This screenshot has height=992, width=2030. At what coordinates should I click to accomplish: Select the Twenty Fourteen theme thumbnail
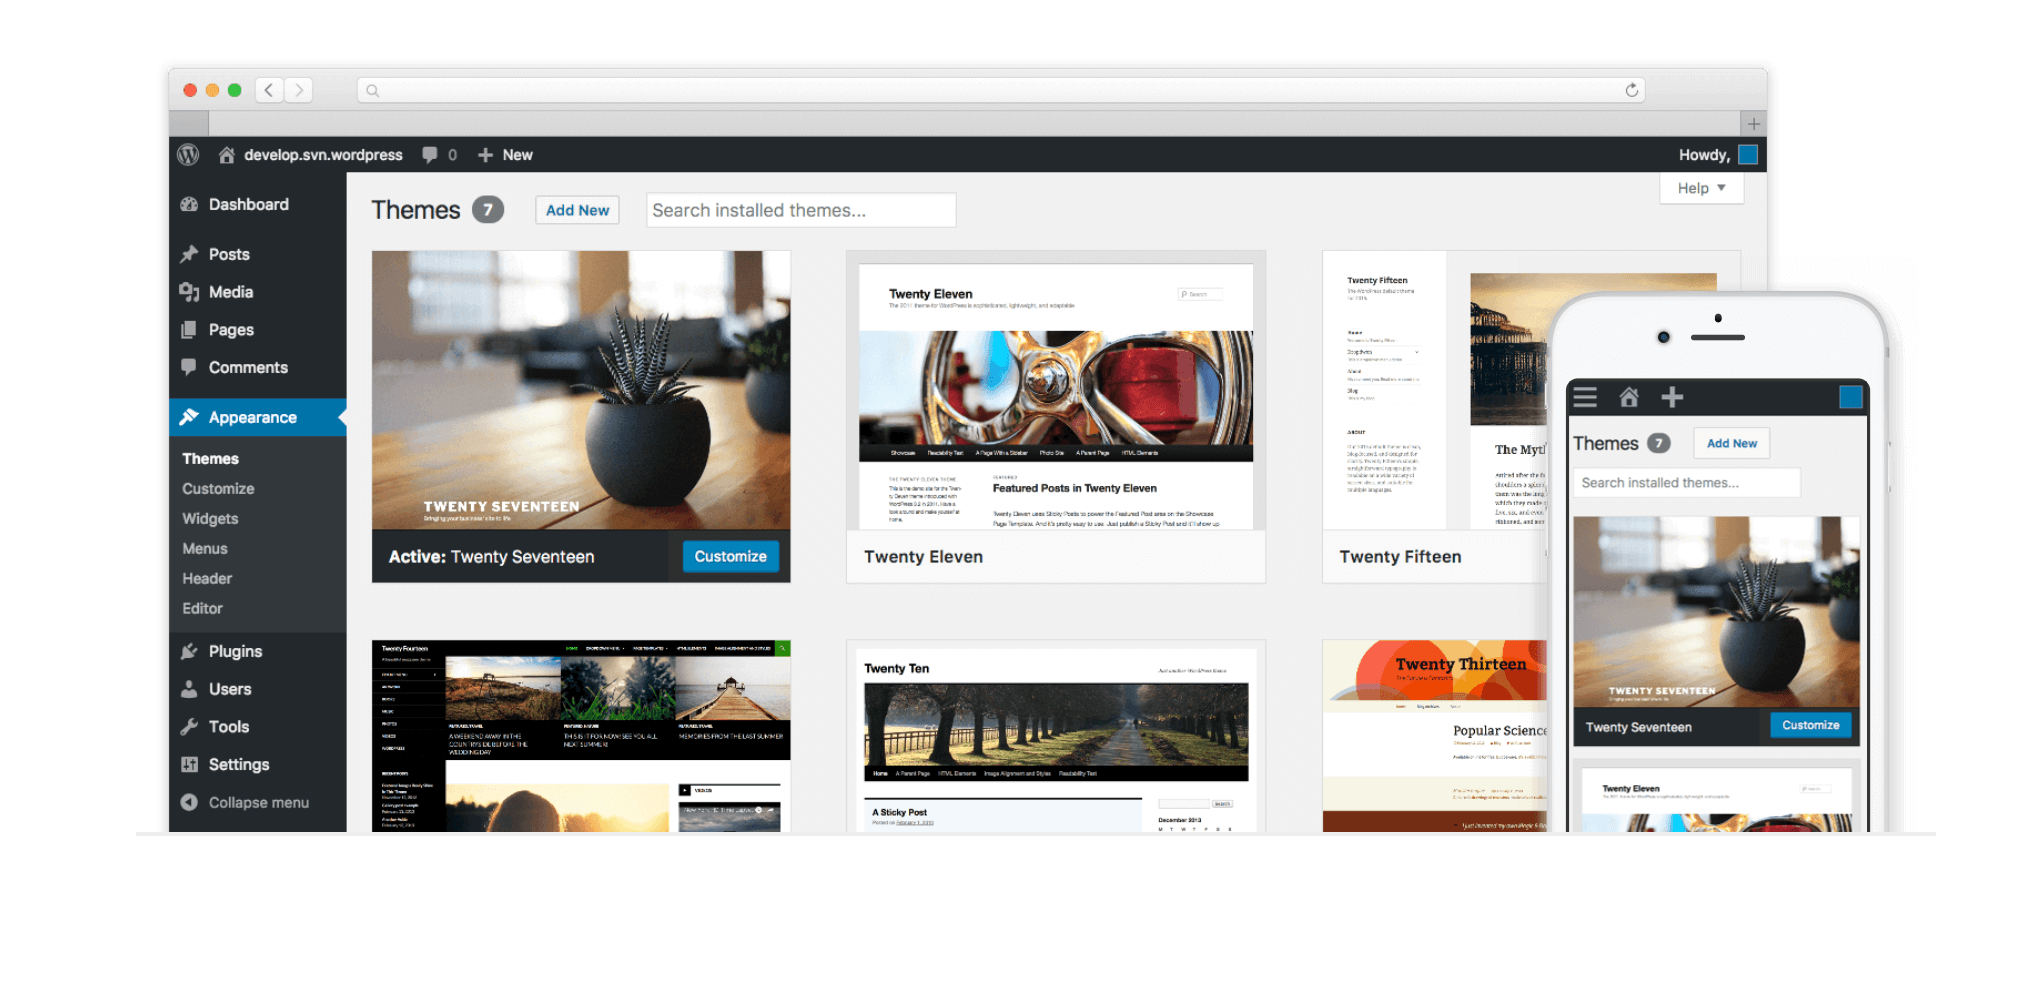point(581,736)
